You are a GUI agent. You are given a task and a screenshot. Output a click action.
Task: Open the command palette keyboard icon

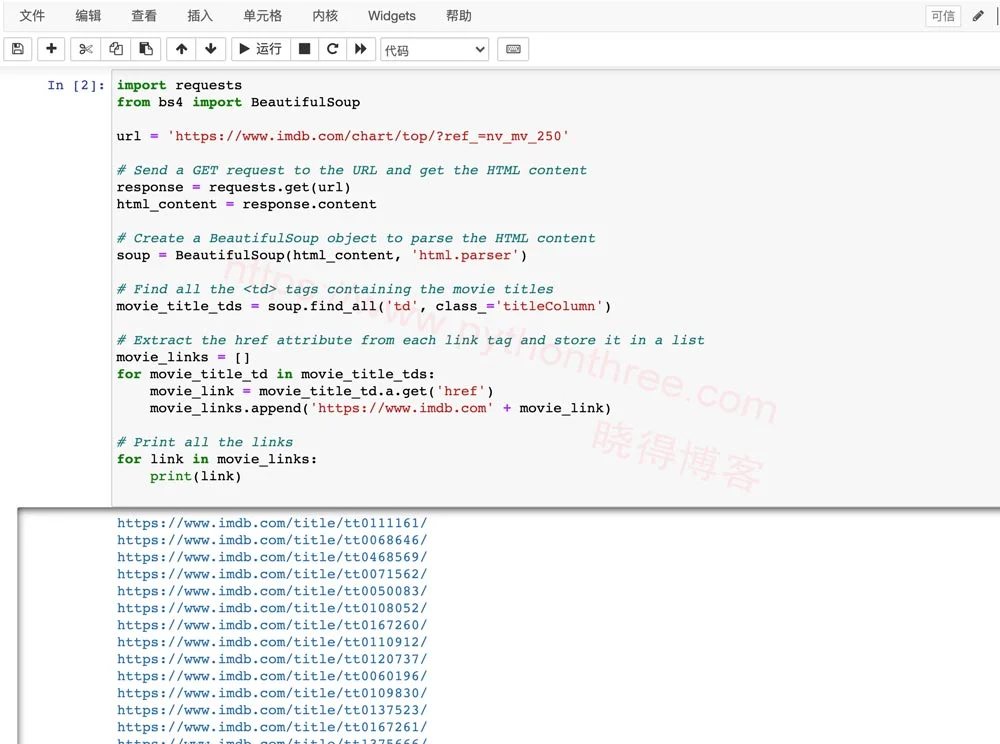click(x=513, y=49)
